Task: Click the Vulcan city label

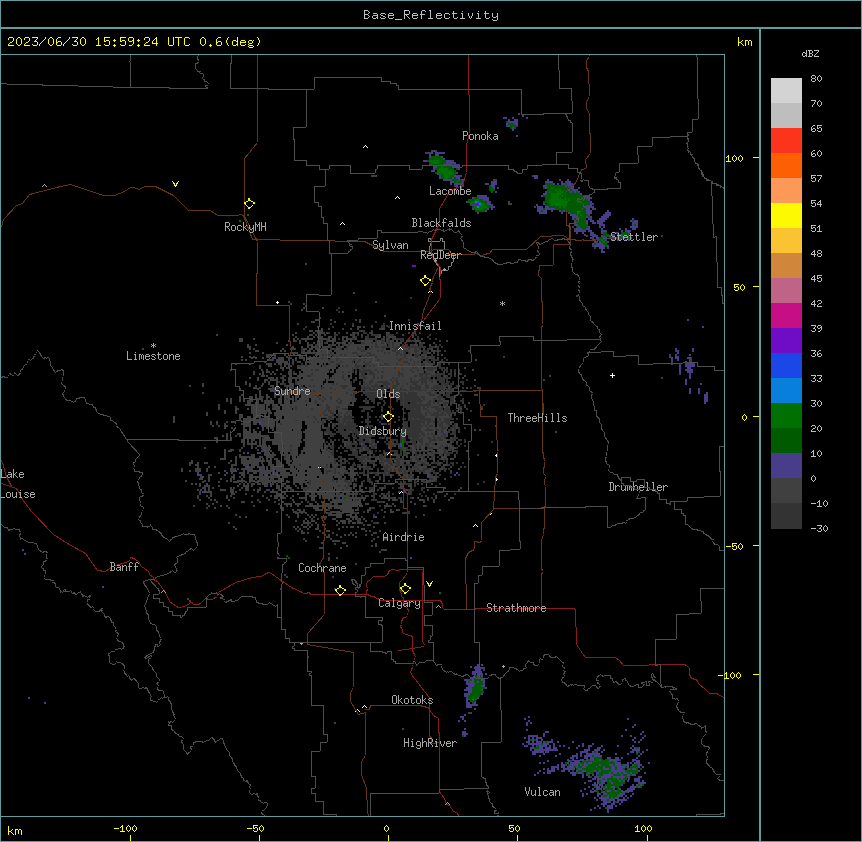Action: tap(542, 792)
